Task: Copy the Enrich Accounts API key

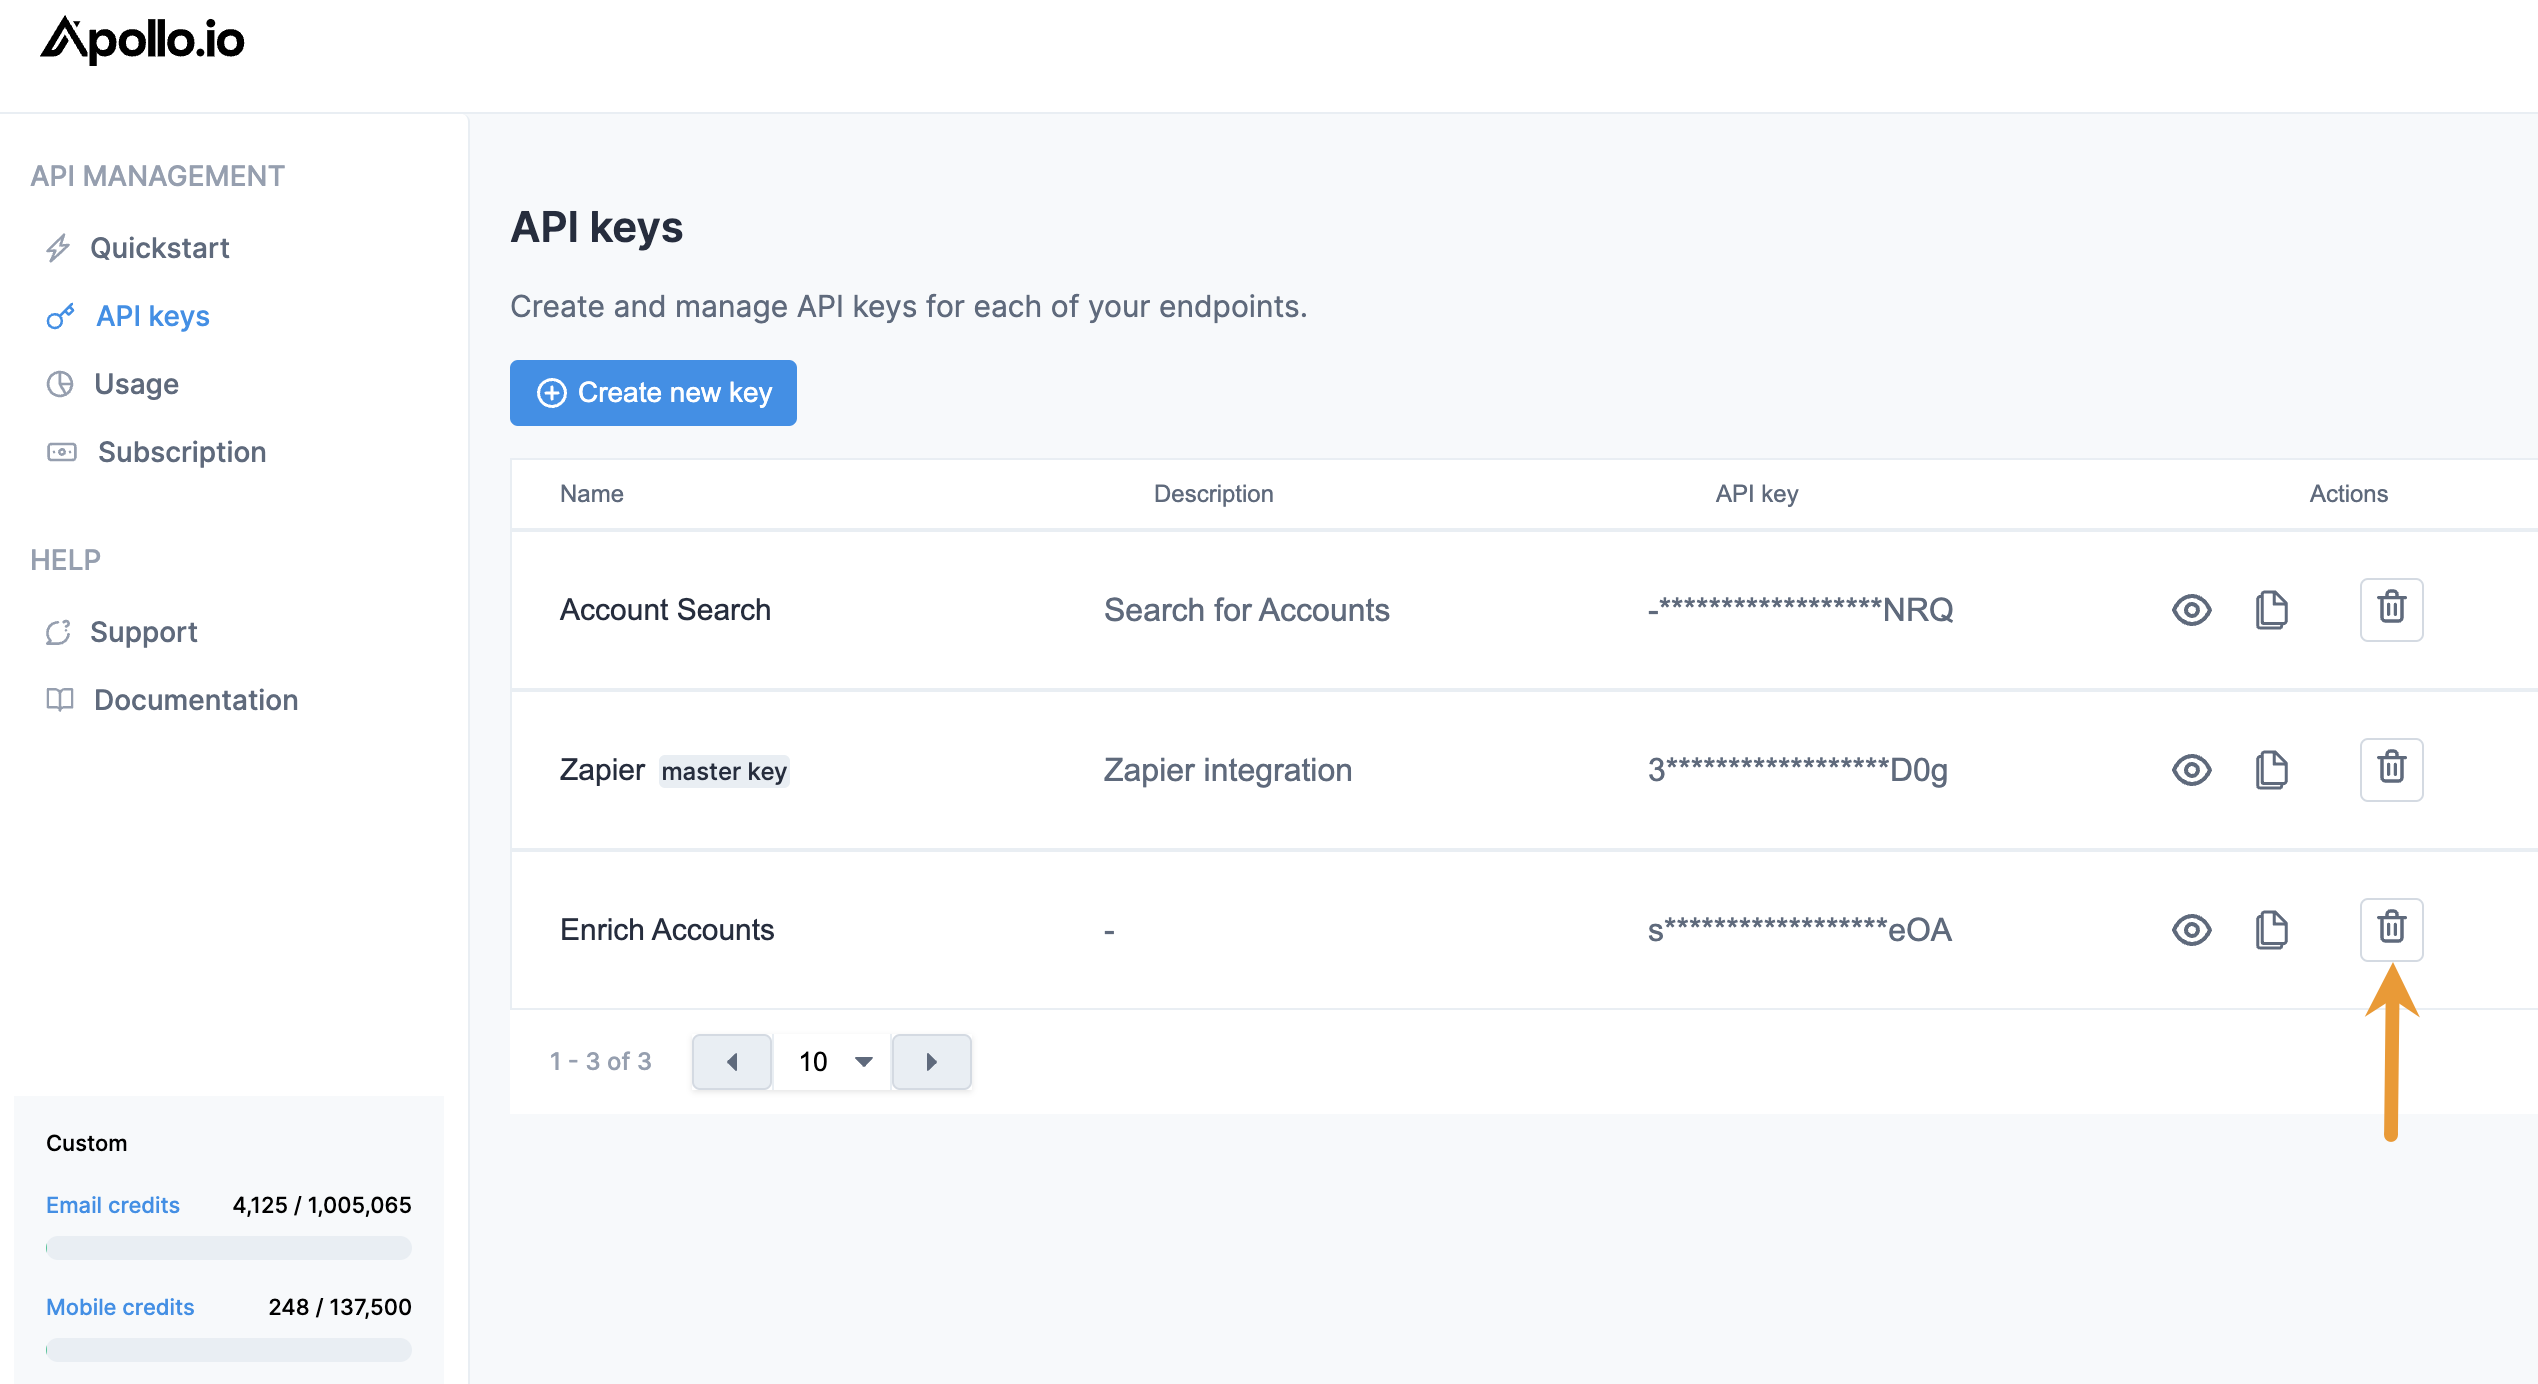Action: pyautogui.click(x=2272, y=930)
